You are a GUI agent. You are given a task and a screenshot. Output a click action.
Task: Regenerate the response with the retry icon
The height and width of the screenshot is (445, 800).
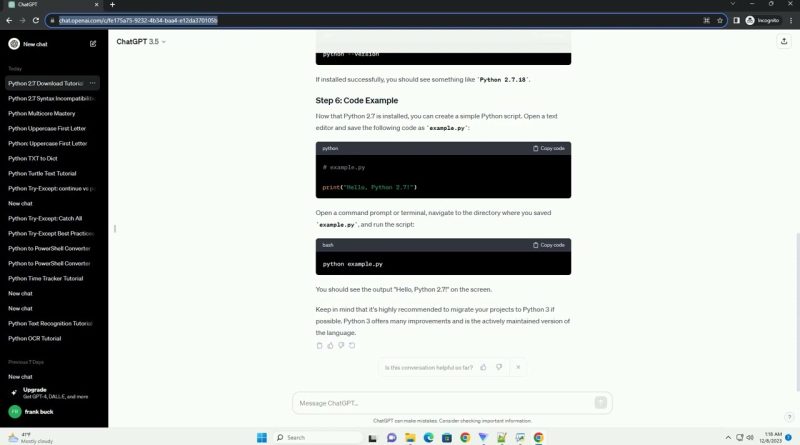tap(352, 345)
